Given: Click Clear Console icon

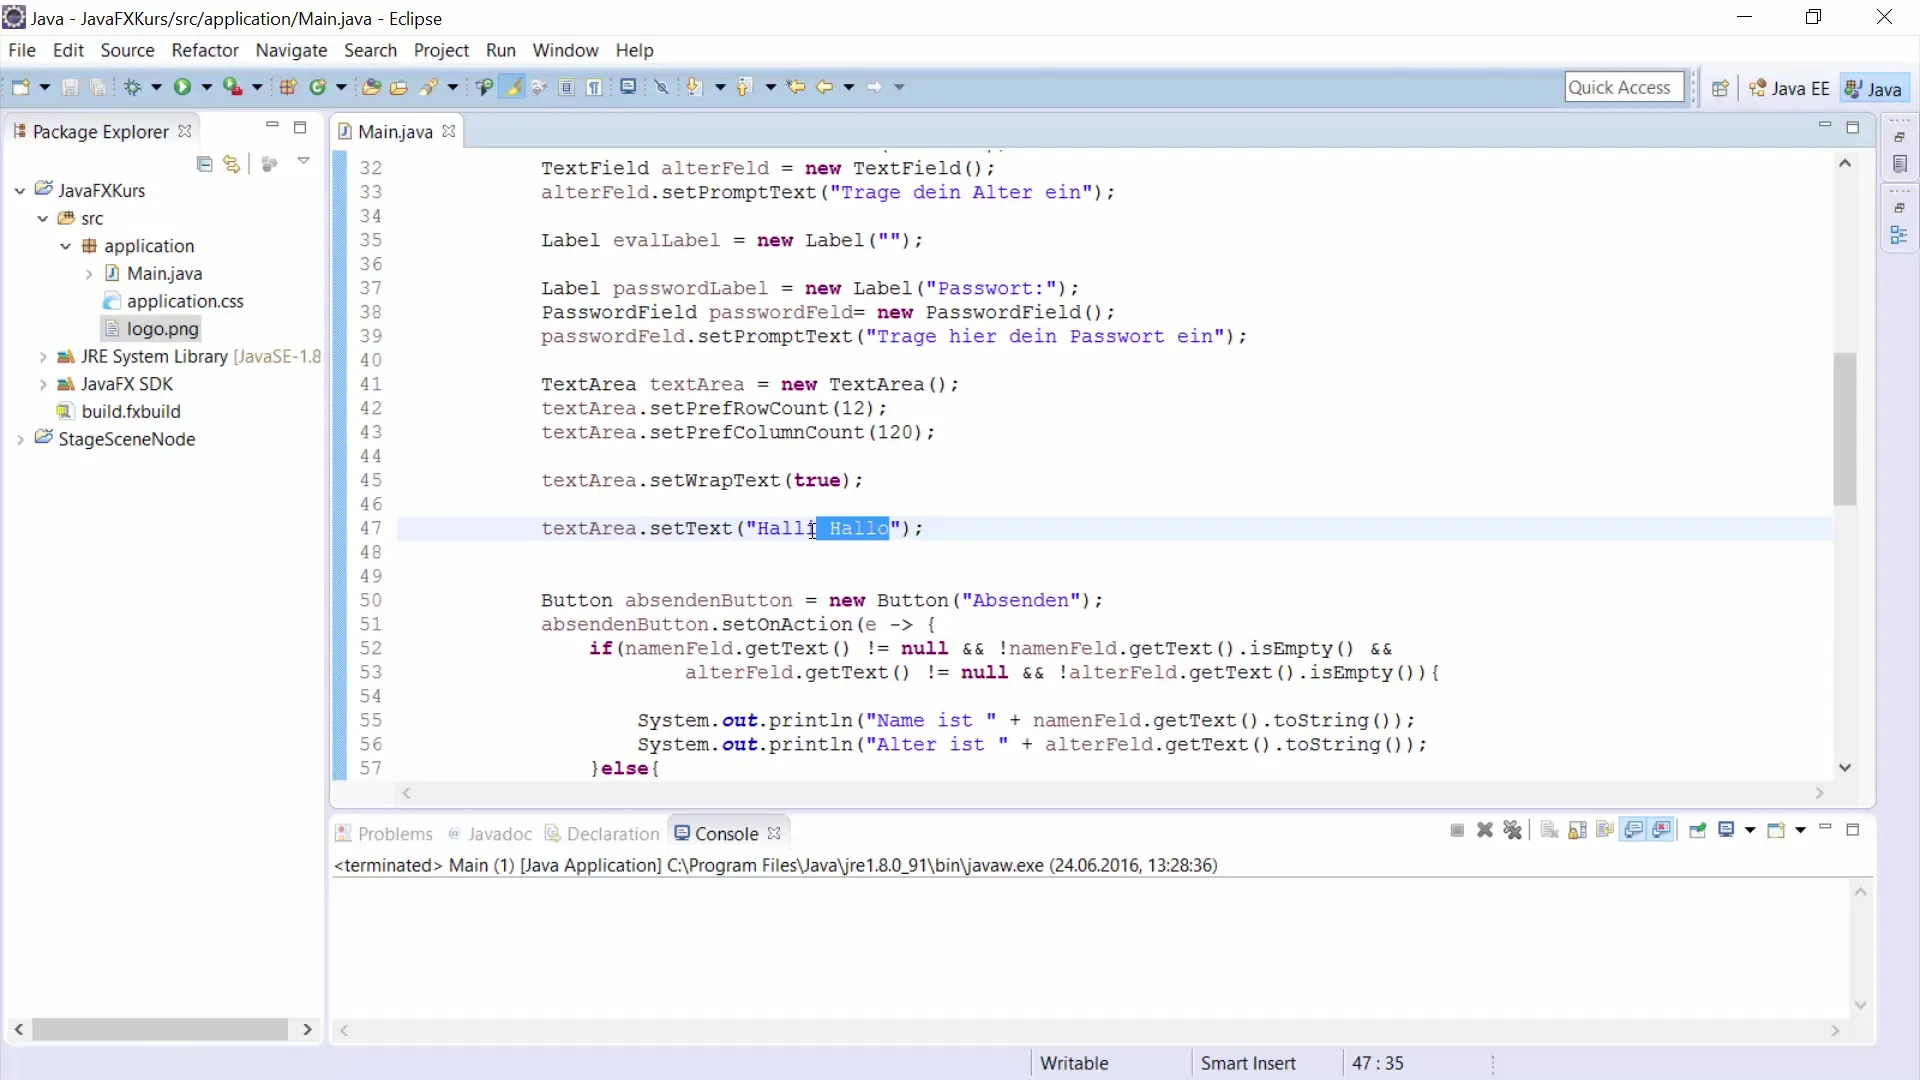Looking at the screenshot, I should [1550, 830].
